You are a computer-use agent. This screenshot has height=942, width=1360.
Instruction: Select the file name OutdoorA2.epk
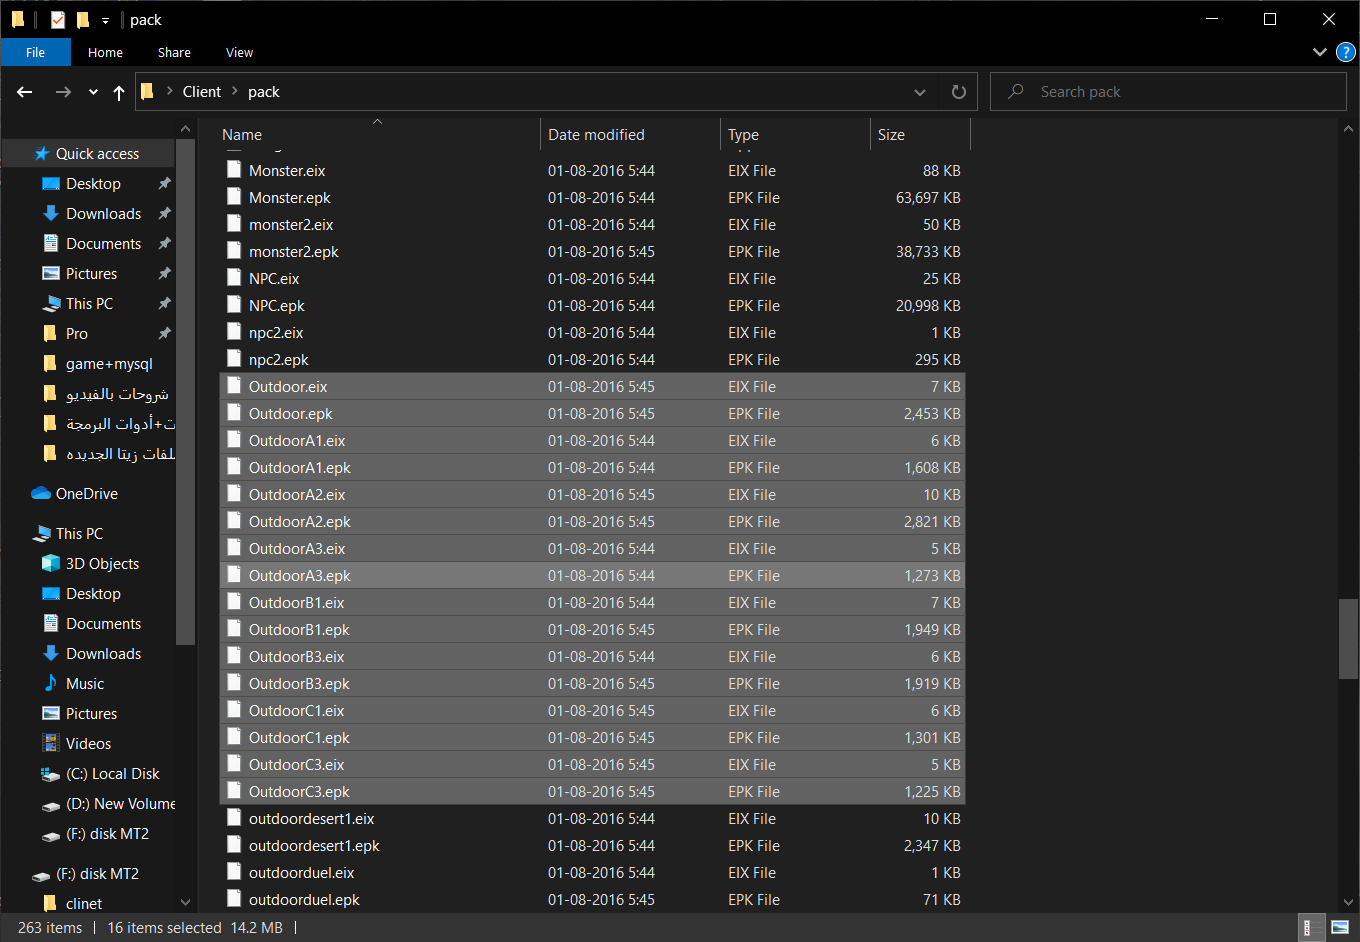pyautogui.click(x=300, y=522)
